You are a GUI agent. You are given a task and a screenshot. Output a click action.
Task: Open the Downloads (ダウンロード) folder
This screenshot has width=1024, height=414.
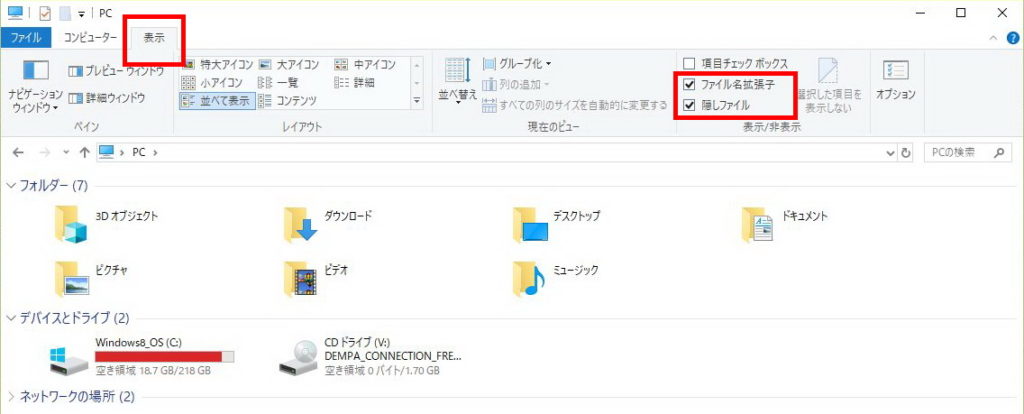300,224
